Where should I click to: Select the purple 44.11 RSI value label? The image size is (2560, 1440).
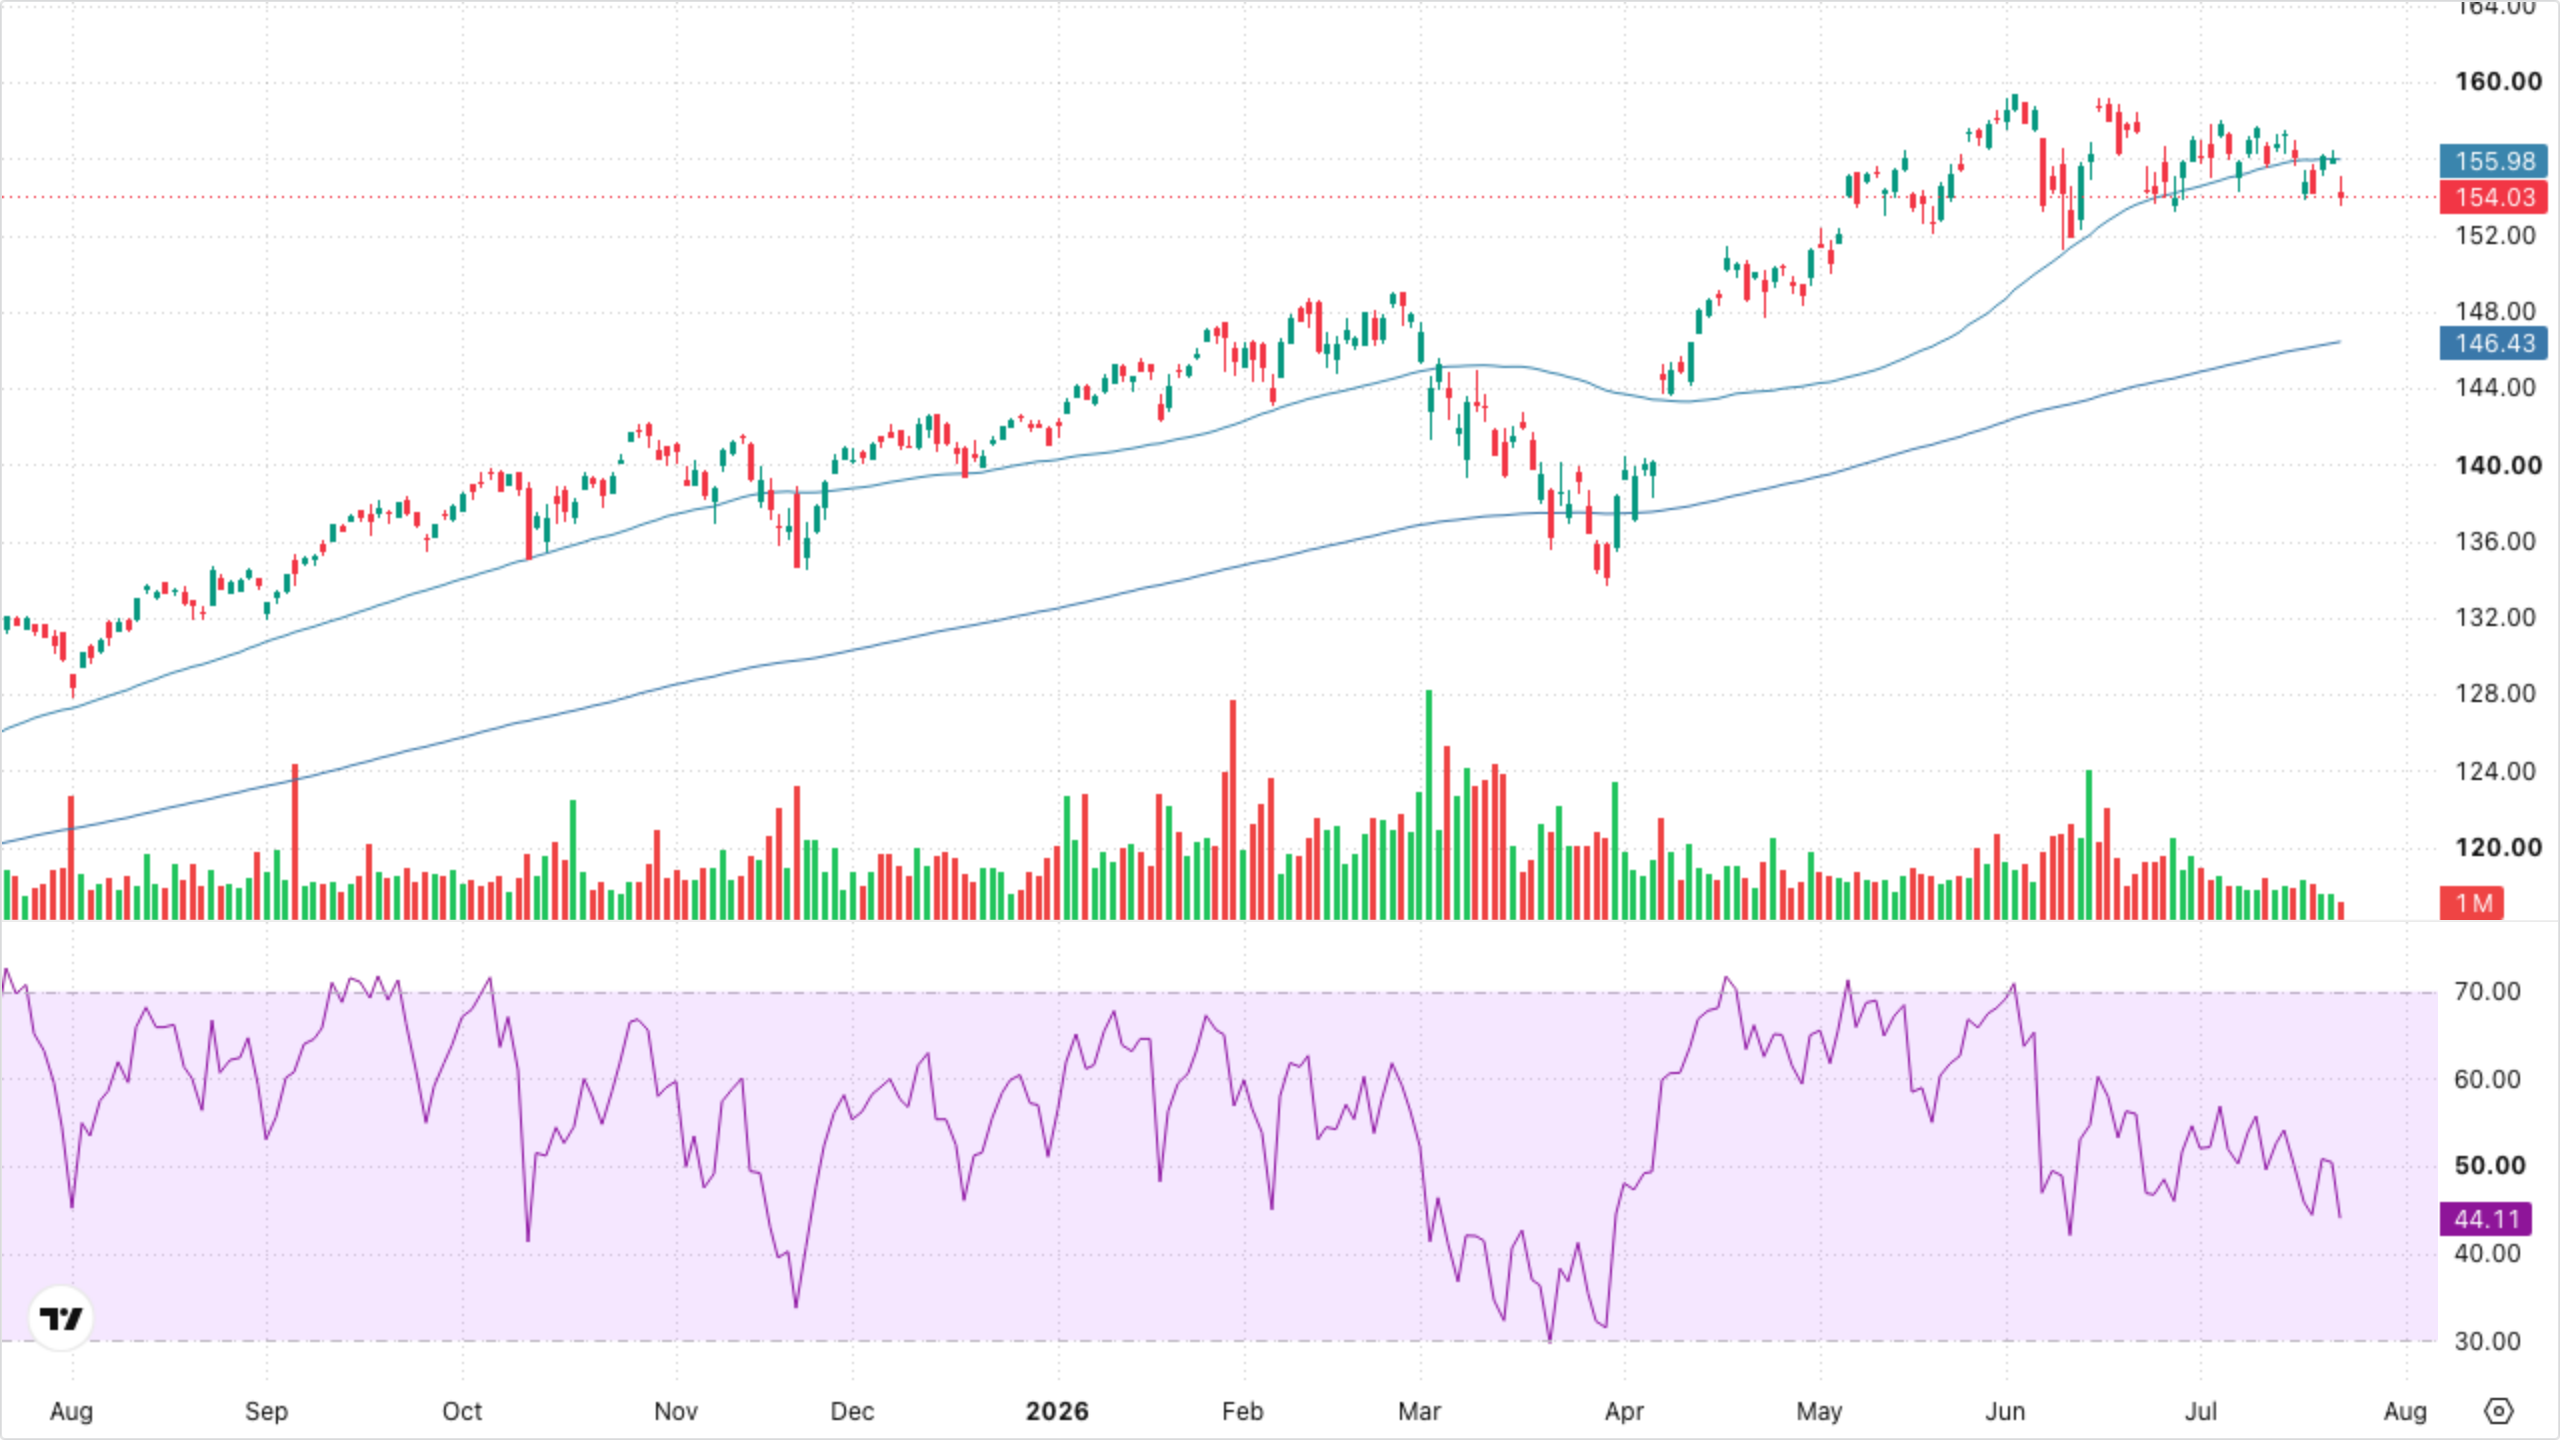coord(2486,1219)
